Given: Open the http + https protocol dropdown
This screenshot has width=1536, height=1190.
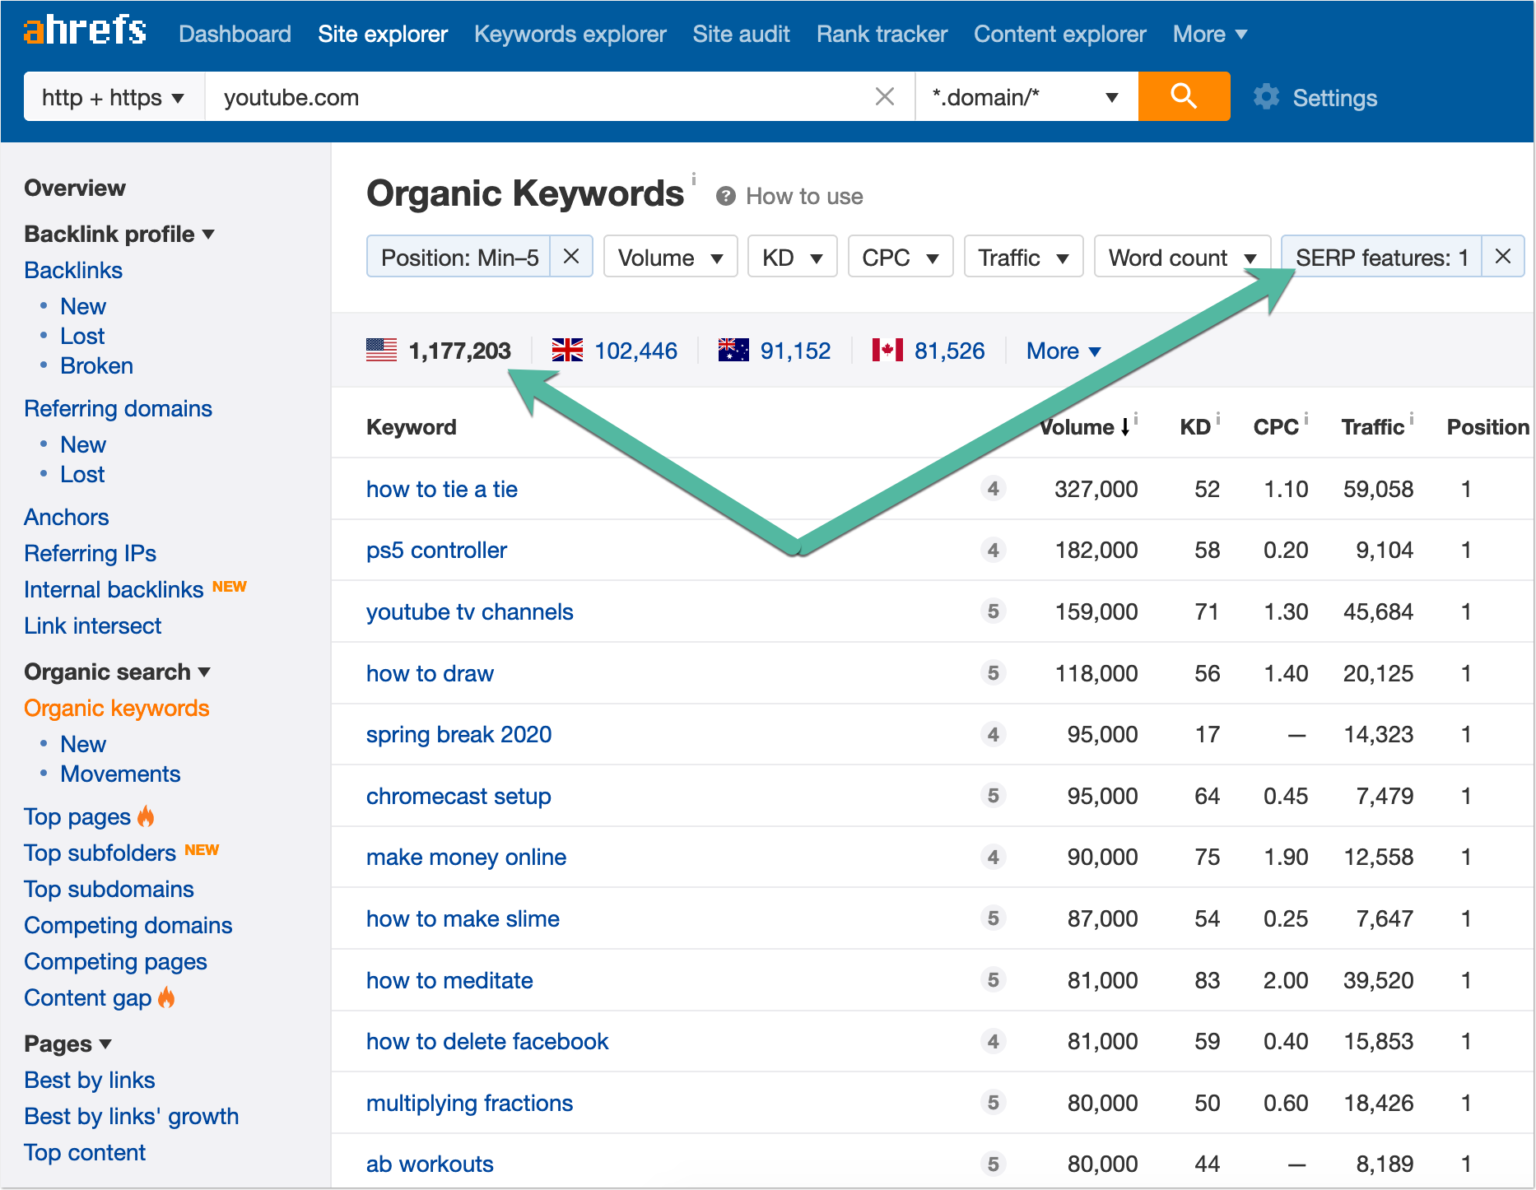Looking at the screenshot, I should coord(113,97).
